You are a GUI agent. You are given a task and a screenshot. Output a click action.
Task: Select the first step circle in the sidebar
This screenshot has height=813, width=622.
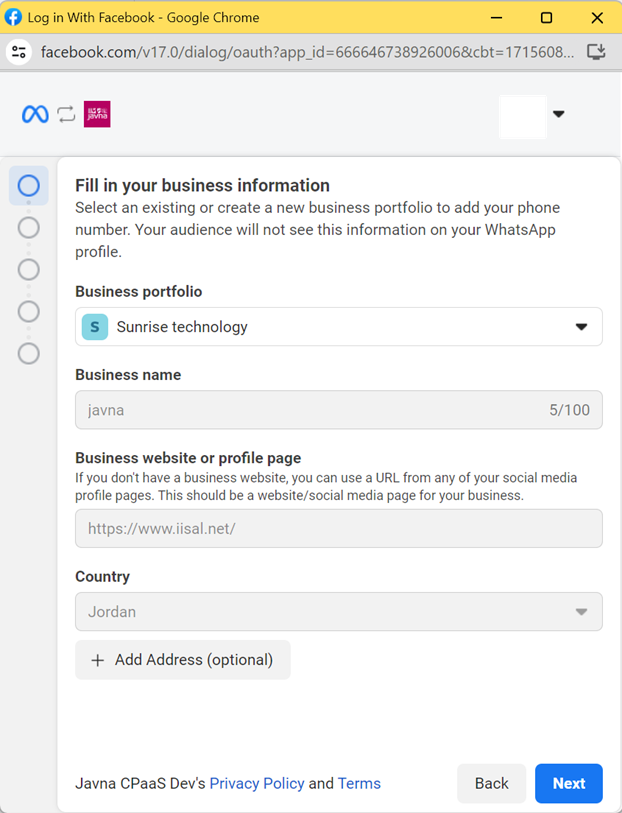[28, 185]
